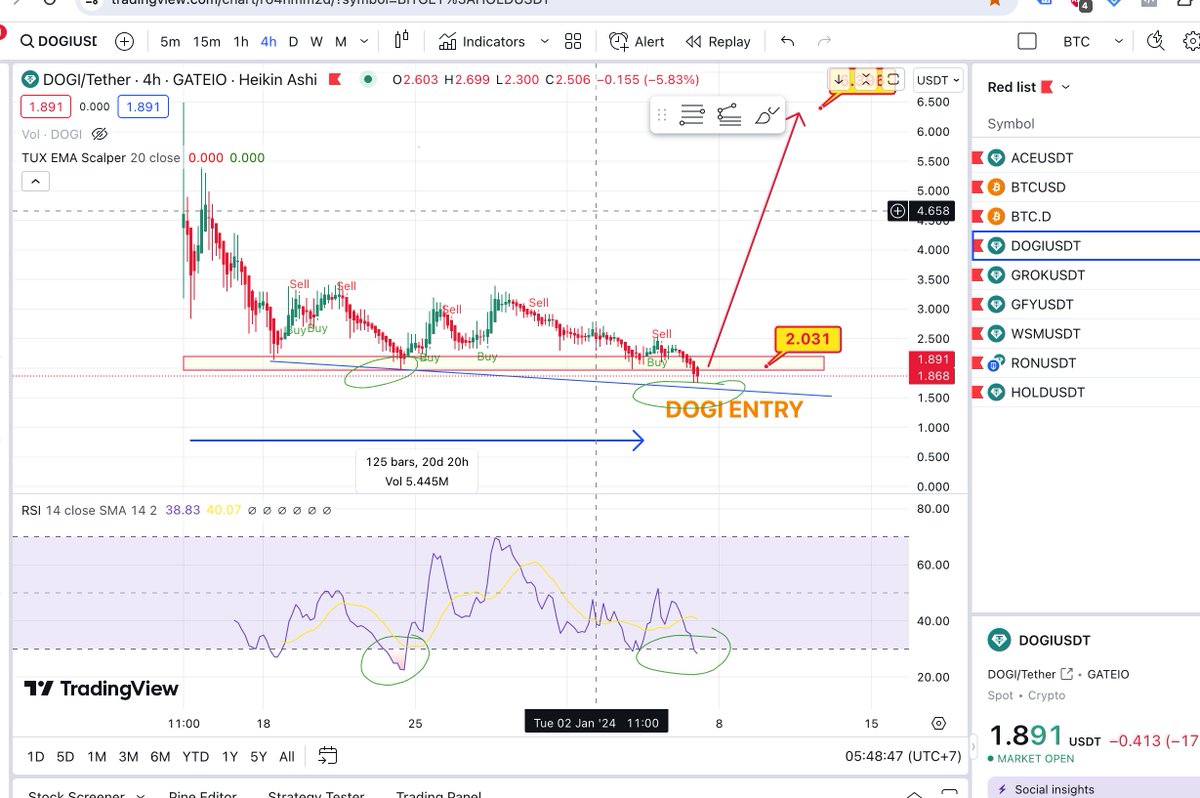Image resolution: width=1200 pixels, height=798 pixels.
Task: Switch to the 5m timeframe
Action: 170,42
